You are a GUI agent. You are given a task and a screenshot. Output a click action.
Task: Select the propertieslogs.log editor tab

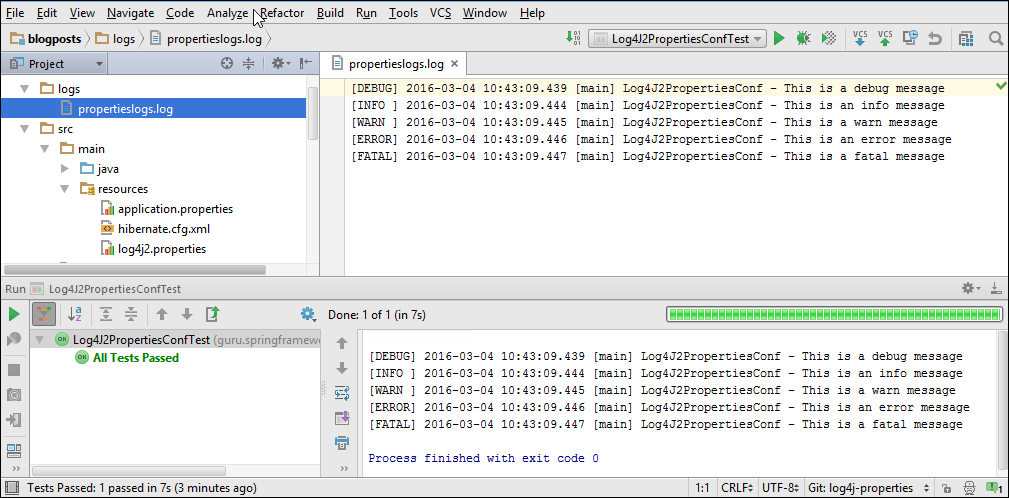coord(396,64)
